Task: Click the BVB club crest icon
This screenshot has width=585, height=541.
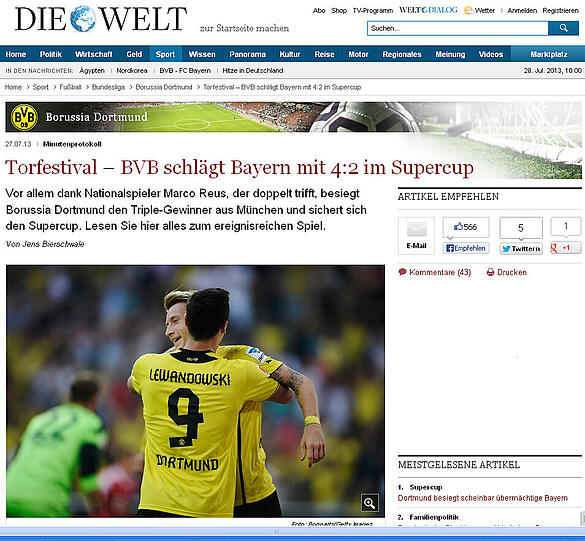Action: pyautogui.click(x=24, y=117)
